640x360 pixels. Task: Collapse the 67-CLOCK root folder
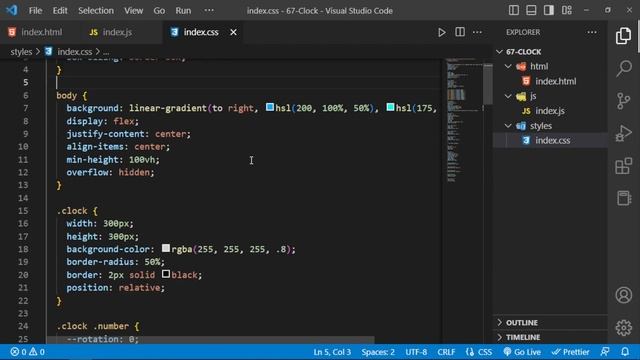pos(499,51)
